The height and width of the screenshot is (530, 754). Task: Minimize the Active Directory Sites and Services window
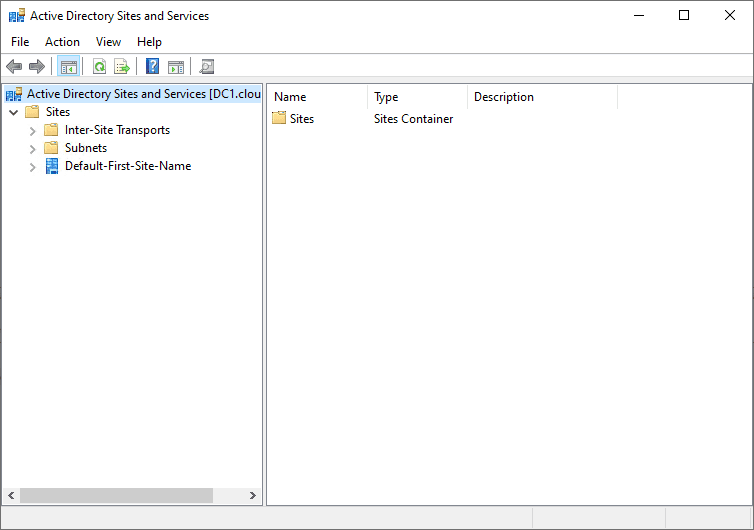pyautogui.click(x=639, y=15)
